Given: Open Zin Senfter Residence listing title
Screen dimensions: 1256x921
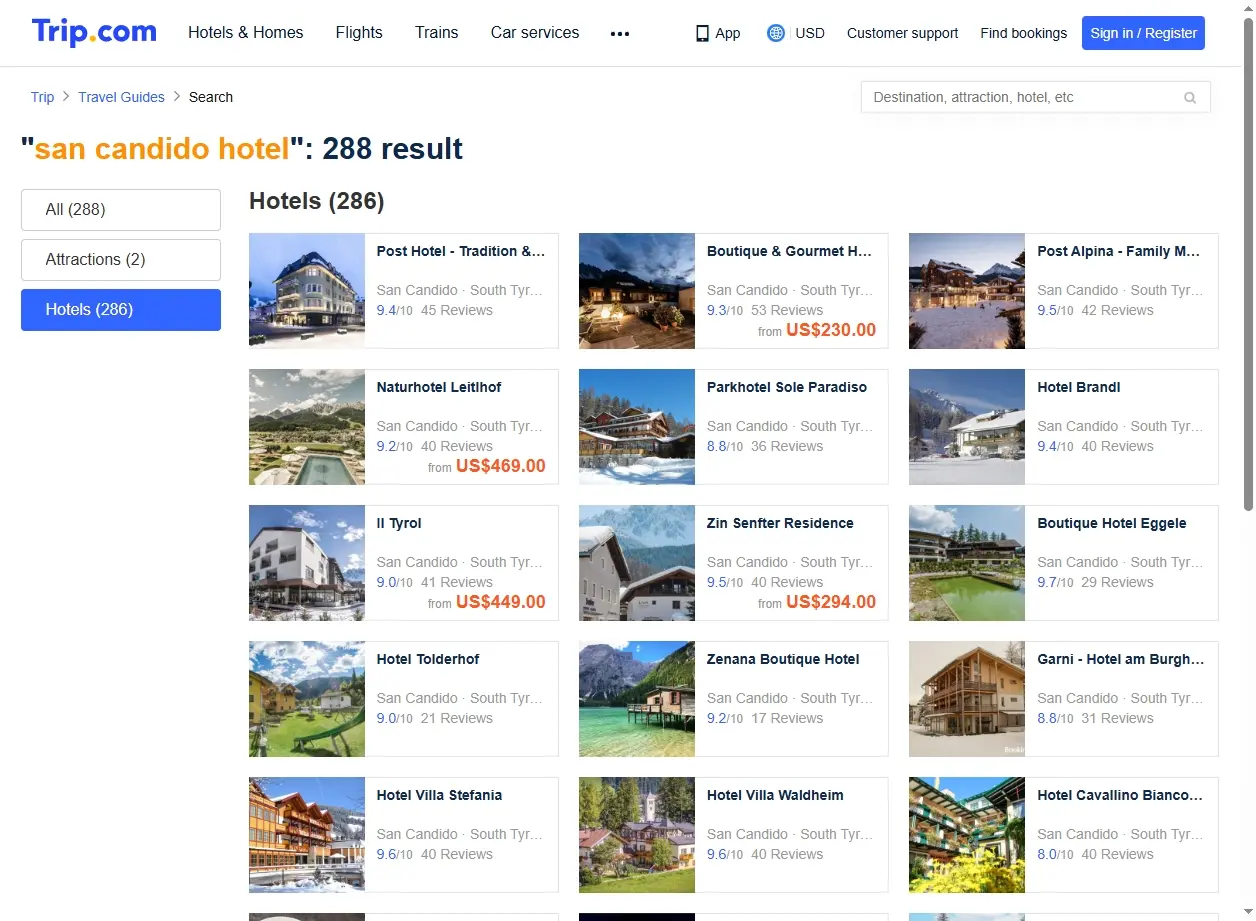Looking at the screenshot, I should (780, 523).
